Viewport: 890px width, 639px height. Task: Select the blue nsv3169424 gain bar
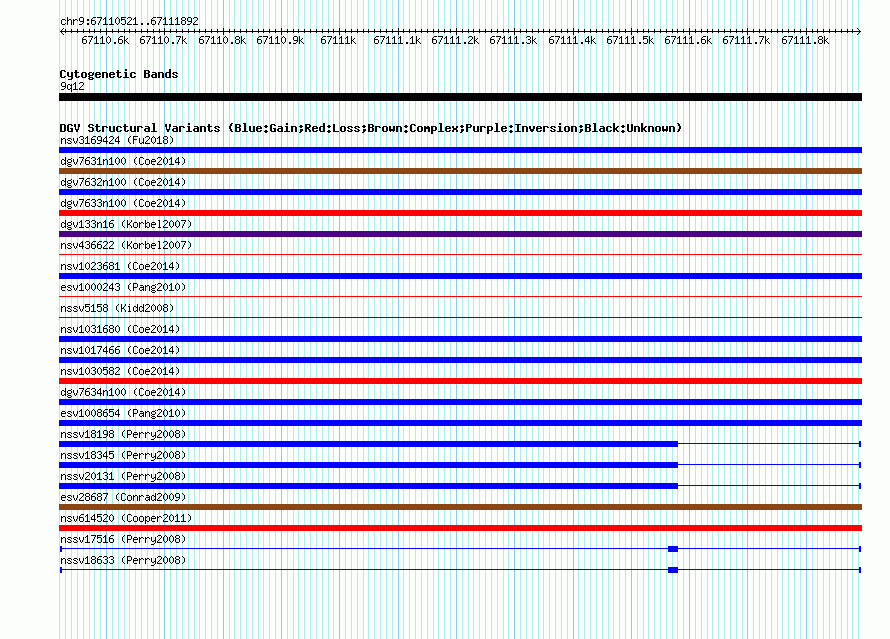tap(460, 150)
